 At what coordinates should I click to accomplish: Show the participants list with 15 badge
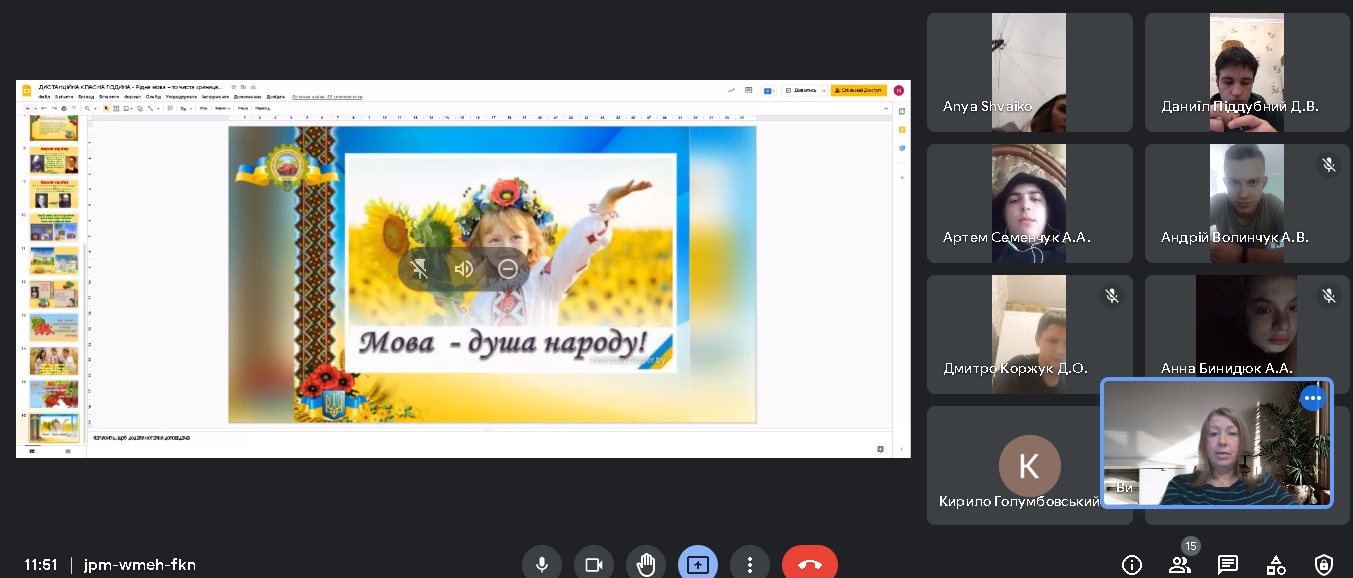[x=1180, y=565]
